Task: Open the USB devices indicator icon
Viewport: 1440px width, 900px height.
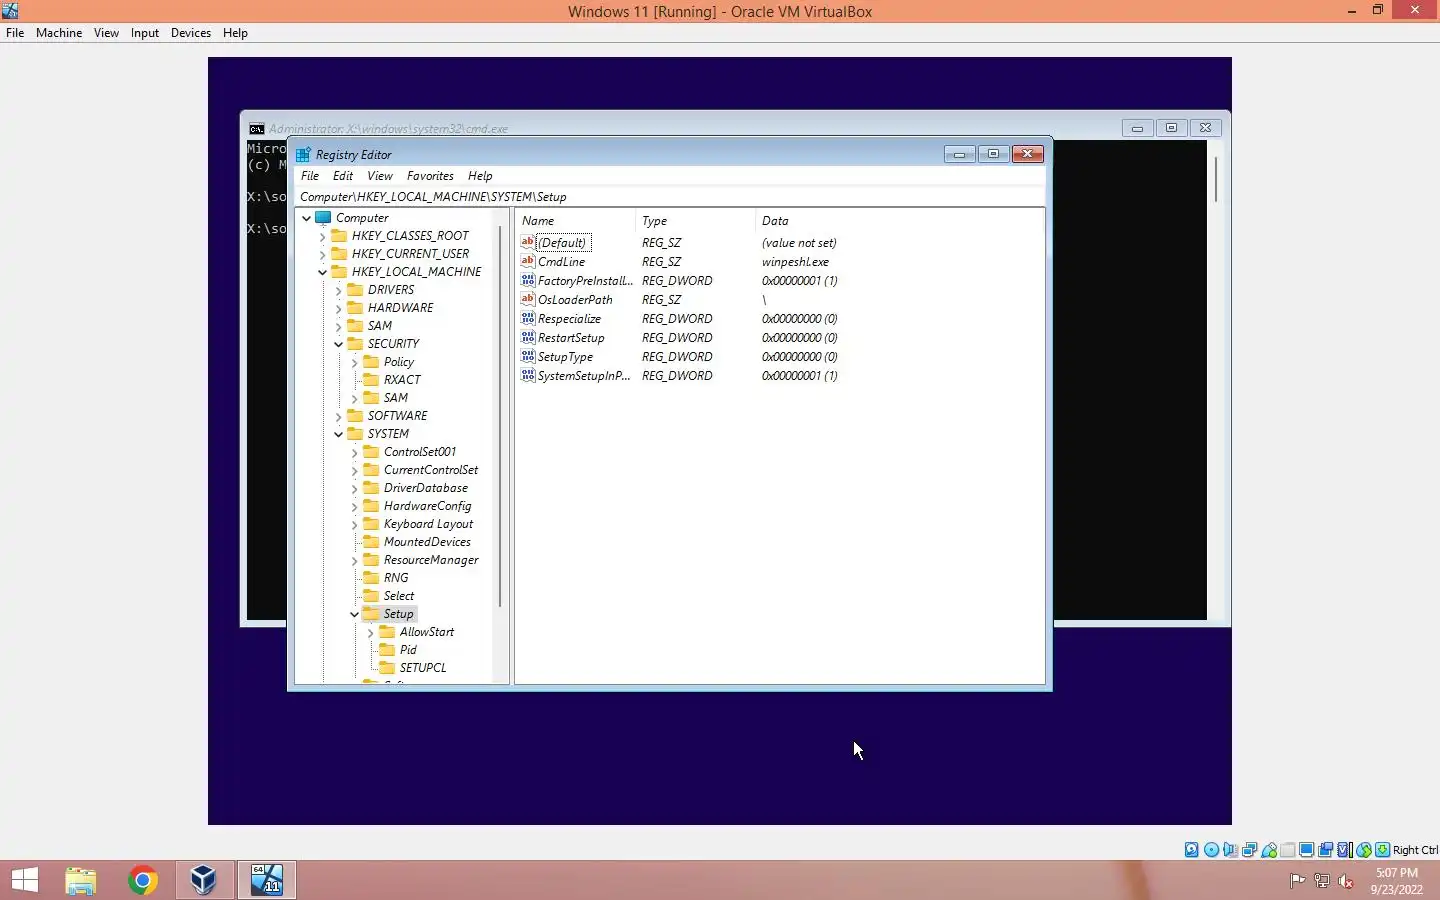Action: point(1269,850)
